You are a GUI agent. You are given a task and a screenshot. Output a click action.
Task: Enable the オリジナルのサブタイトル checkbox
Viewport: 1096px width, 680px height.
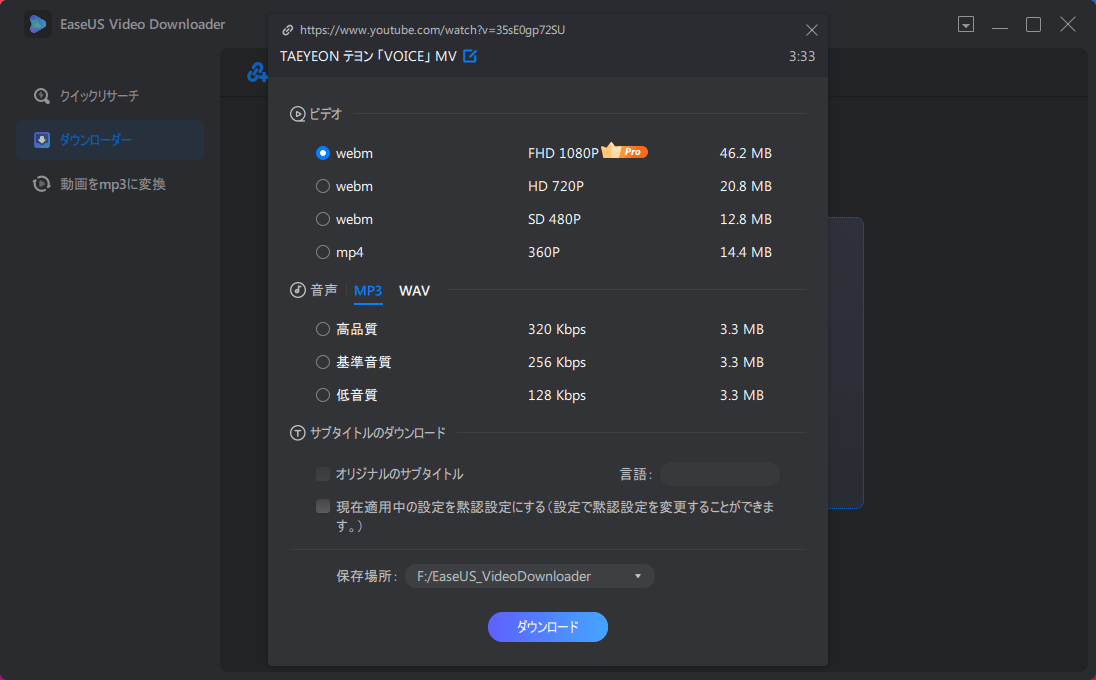[x=322, y=474]
